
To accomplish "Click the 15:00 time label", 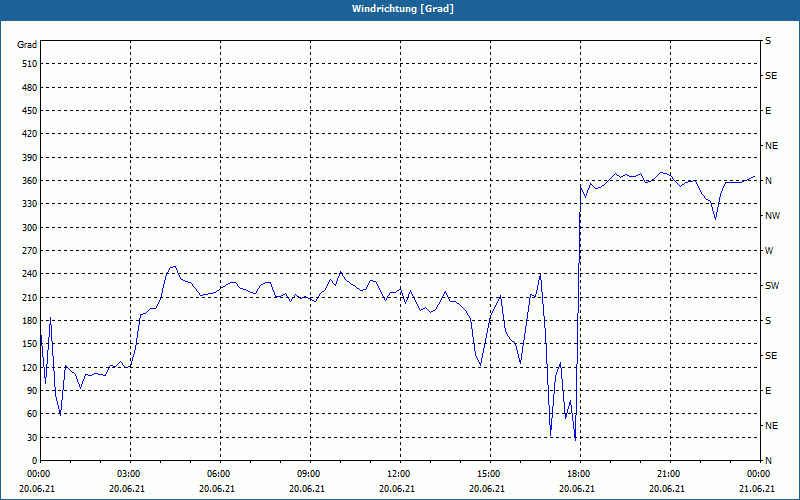I will click(488, 473).
